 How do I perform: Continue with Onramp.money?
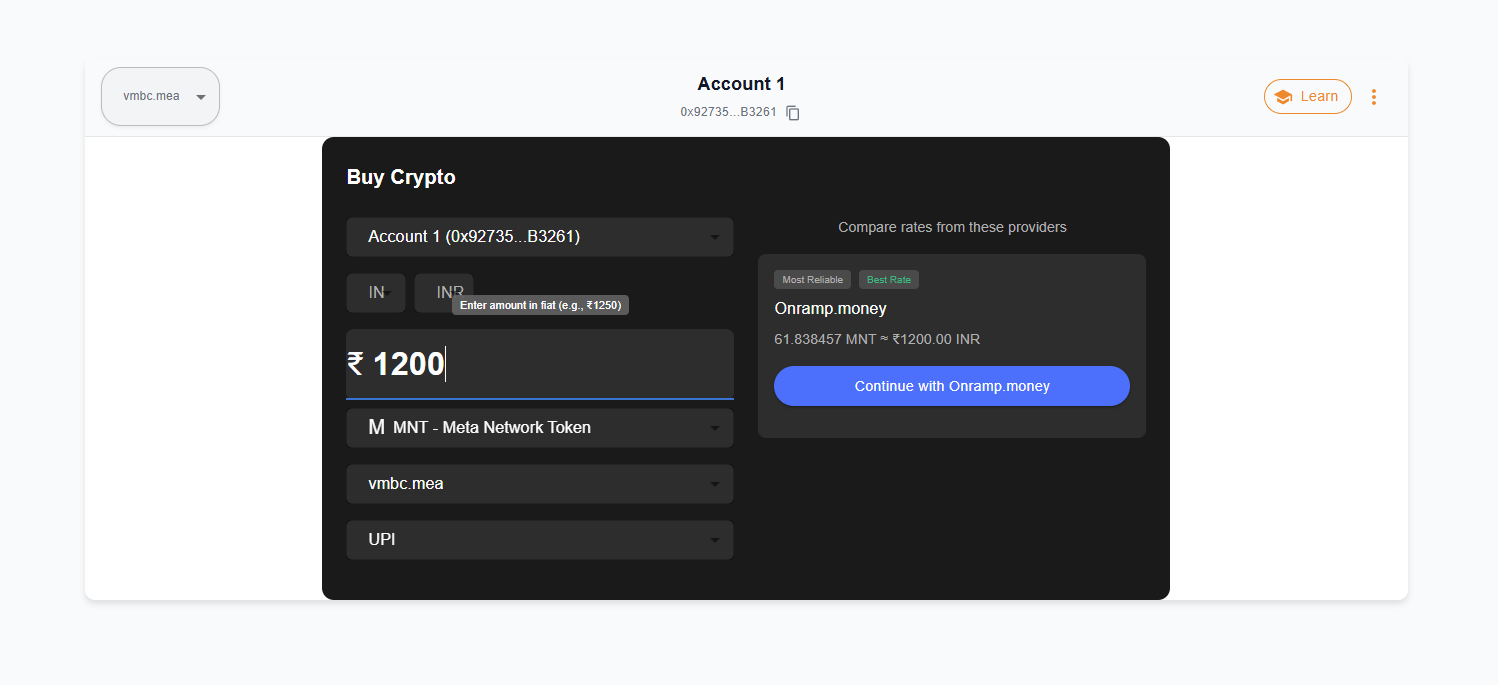click(x=952, y=386)
